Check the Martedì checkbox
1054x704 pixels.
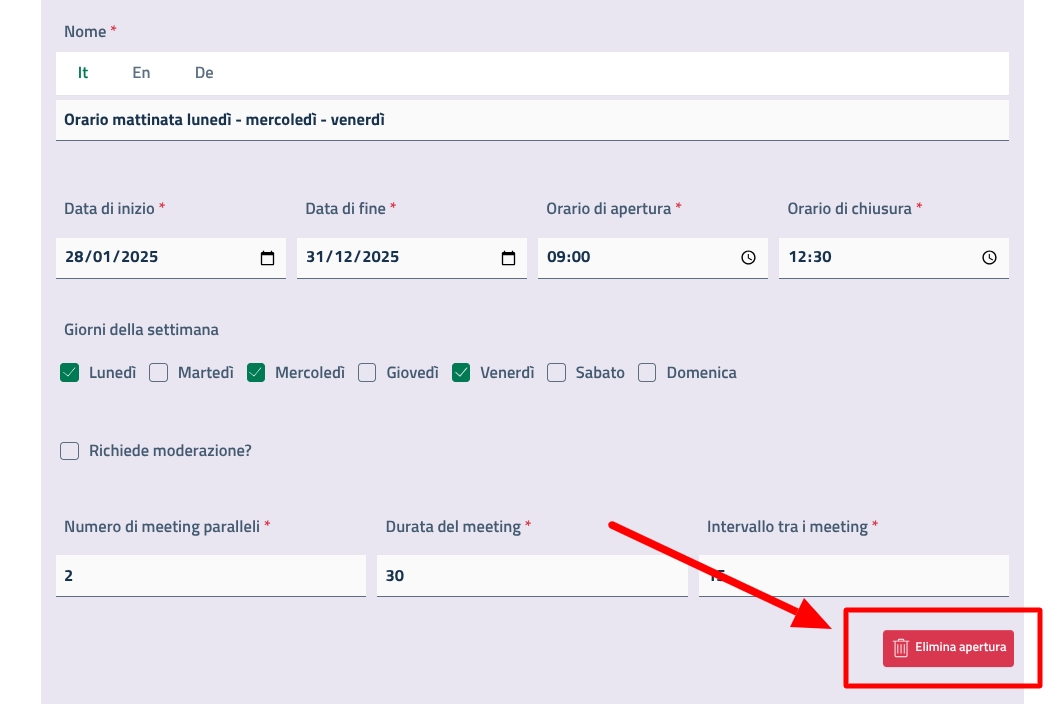[x=158, y=373]
